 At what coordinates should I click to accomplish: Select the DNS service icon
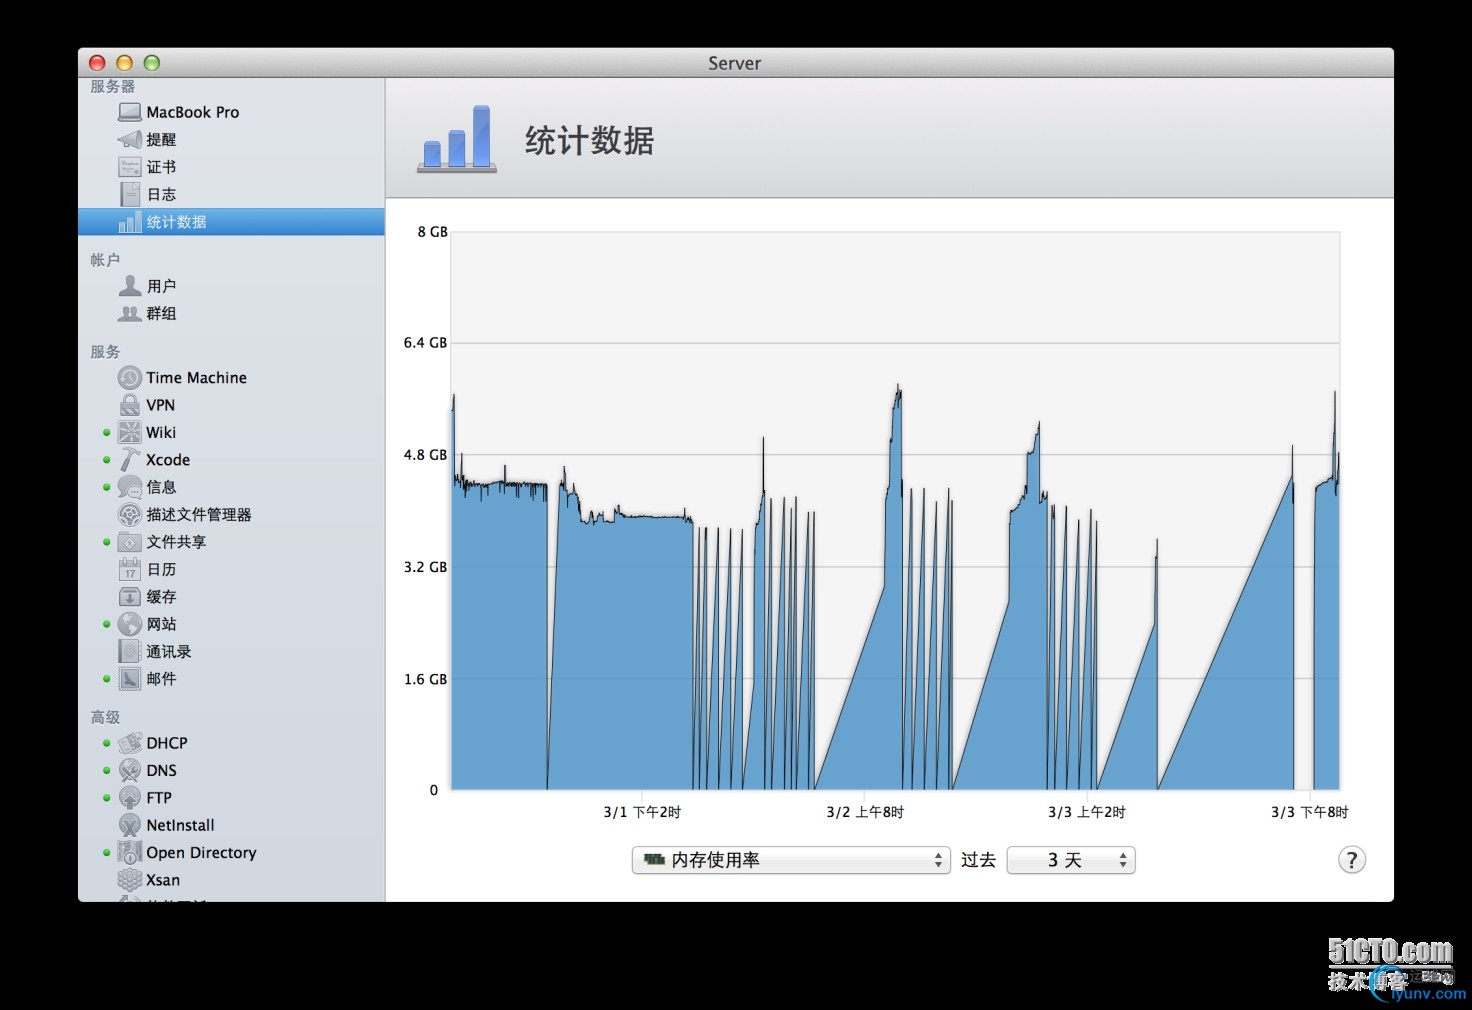pos(130,770)
